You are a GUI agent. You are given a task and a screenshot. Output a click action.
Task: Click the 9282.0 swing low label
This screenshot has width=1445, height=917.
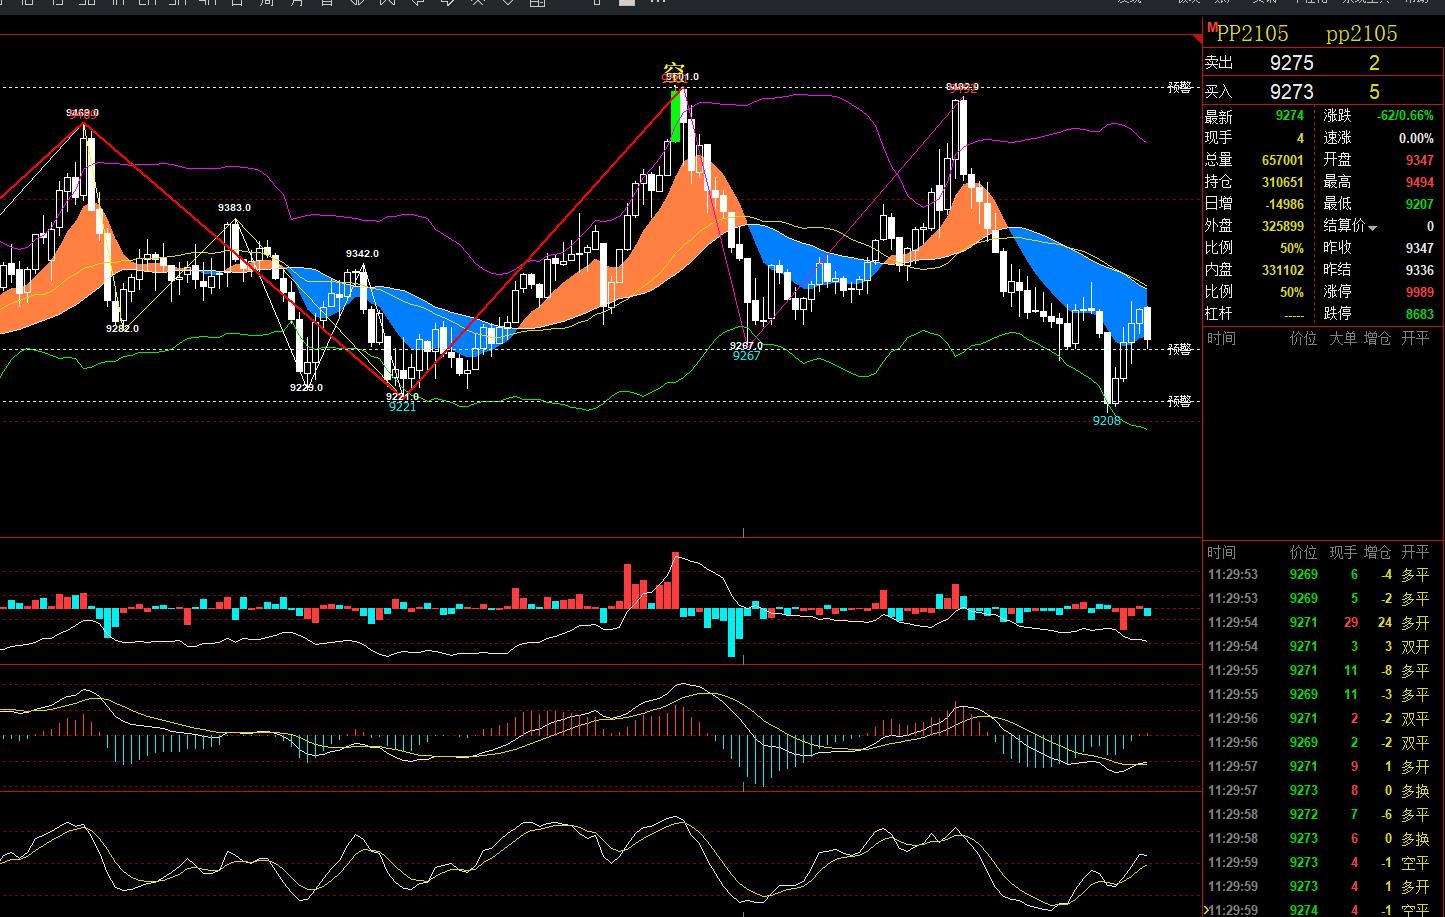(122, 328)
